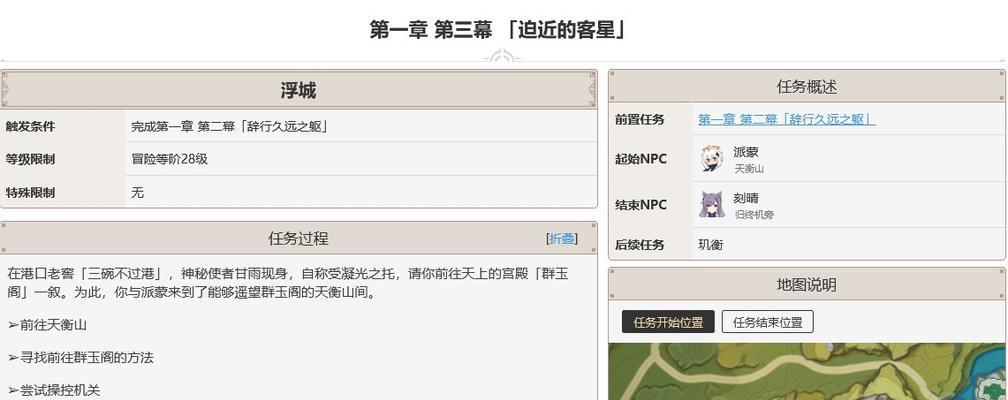The image size is (1008, 400).
Task: Click the 任务过程 section header
Action: point(298,239)
